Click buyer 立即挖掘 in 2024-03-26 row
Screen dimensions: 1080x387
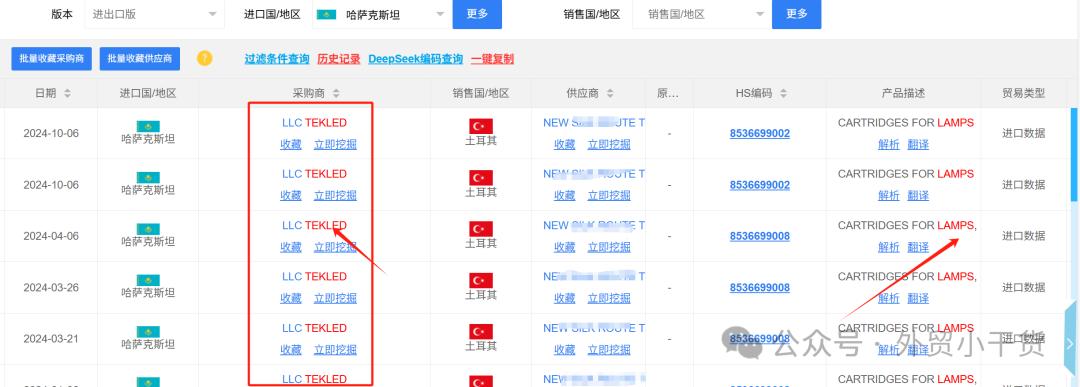pos(335,298)
